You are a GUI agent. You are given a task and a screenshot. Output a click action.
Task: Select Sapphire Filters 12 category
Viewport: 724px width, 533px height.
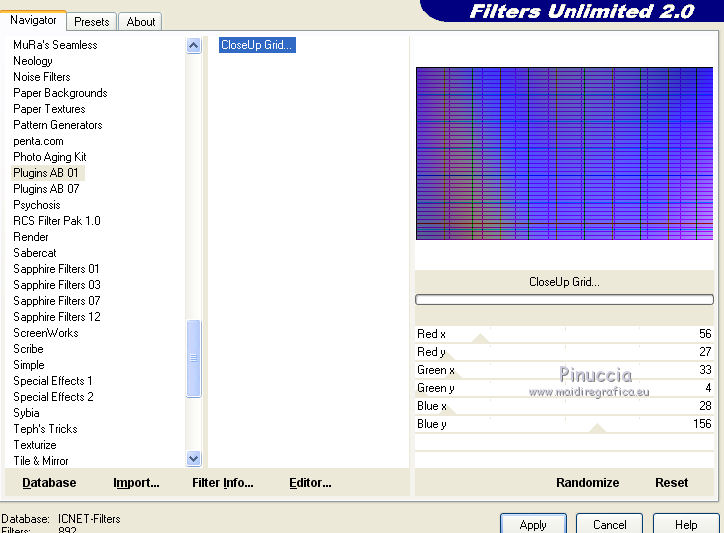[56, 317]
